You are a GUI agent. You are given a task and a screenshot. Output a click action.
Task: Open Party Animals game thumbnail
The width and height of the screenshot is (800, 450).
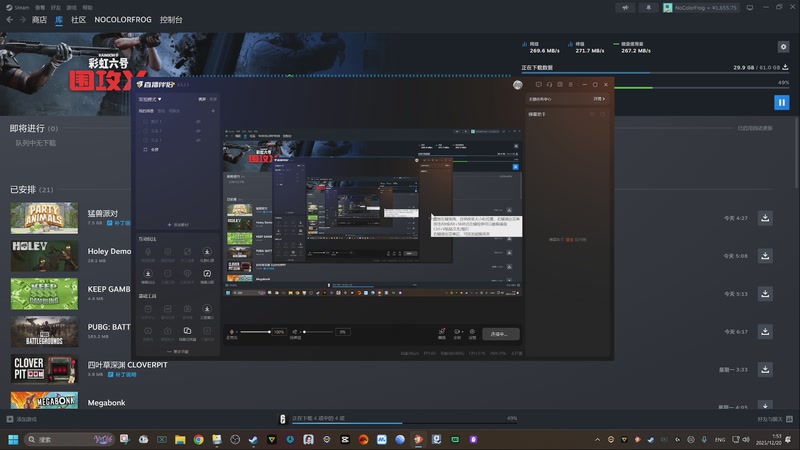tap(44, 218)
